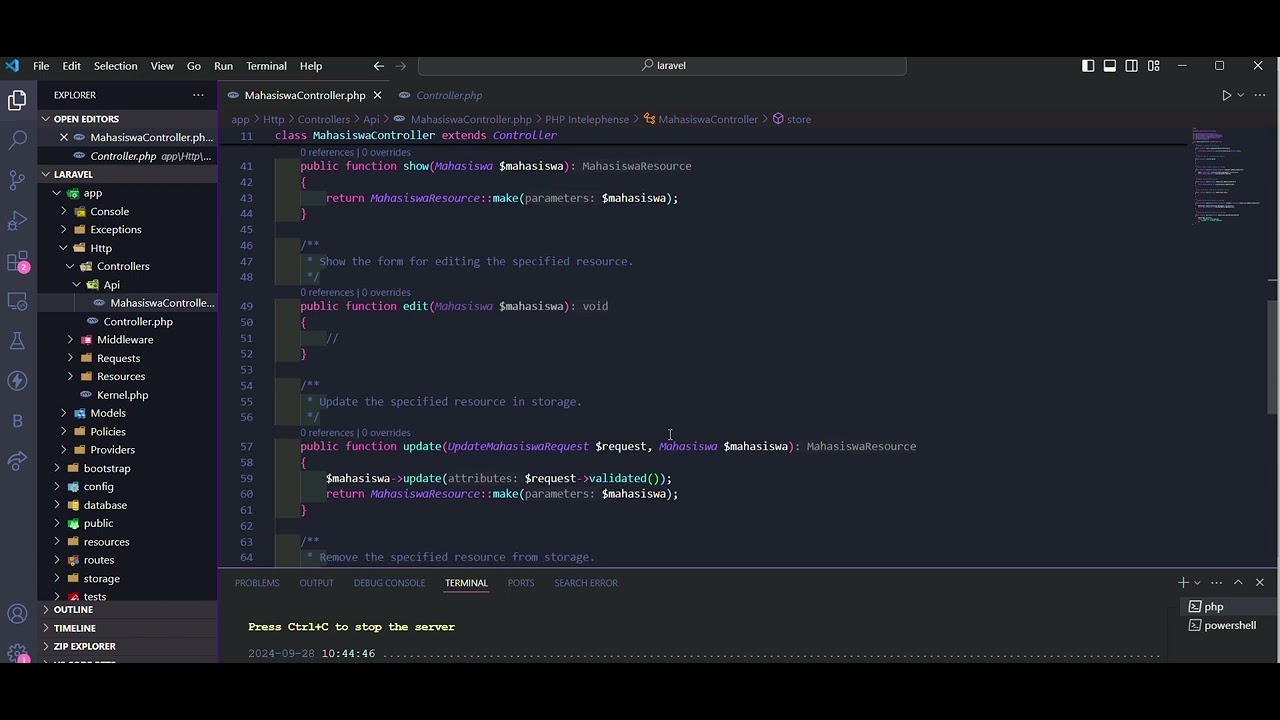Screen dimensions: 1280x720
Task: Expand the TIMELINE section
Action: [128, 628]
